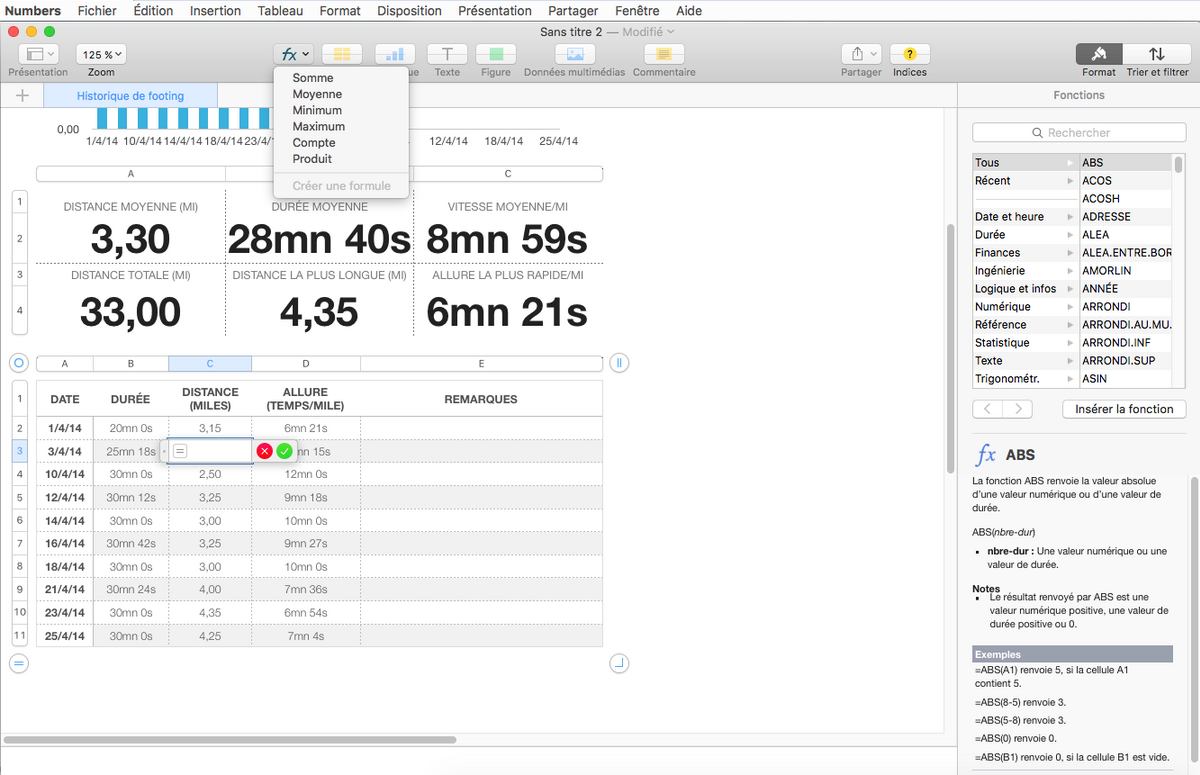Toggle the Trier et filtrer panel

tap(1157, 54)
